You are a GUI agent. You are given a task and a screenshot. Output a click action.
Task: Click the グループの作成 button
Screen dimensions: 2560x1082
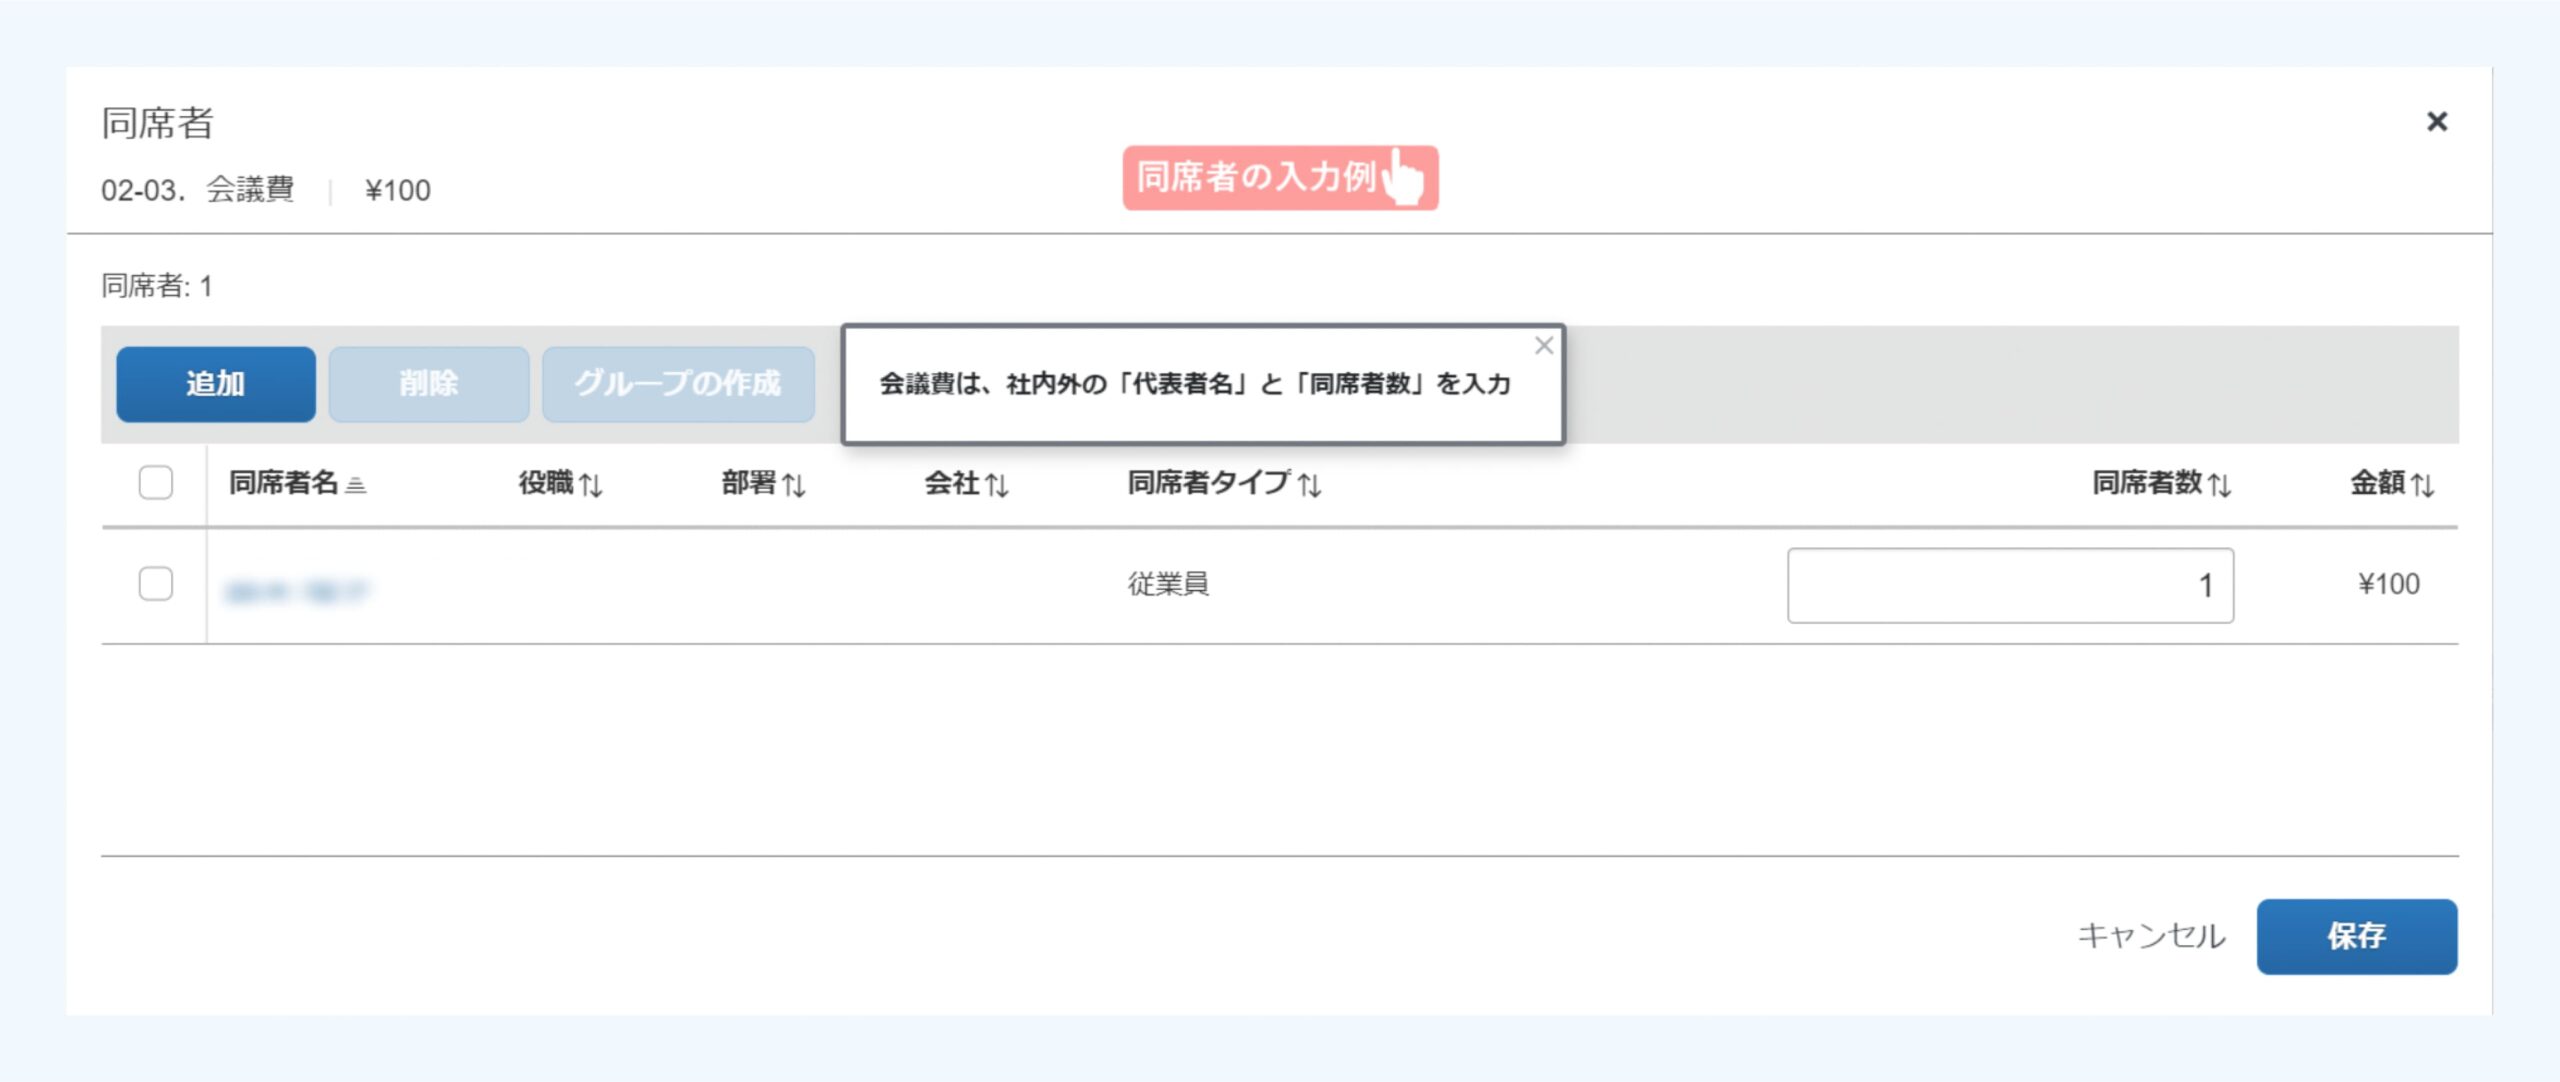(678, 384)
